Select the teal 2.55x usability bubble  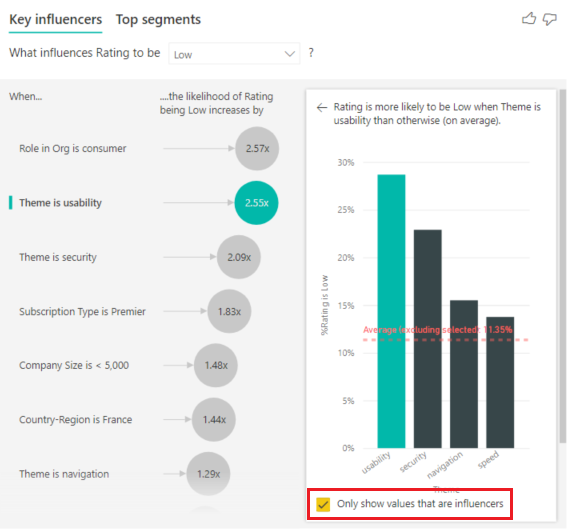click(x=257, y=203)
